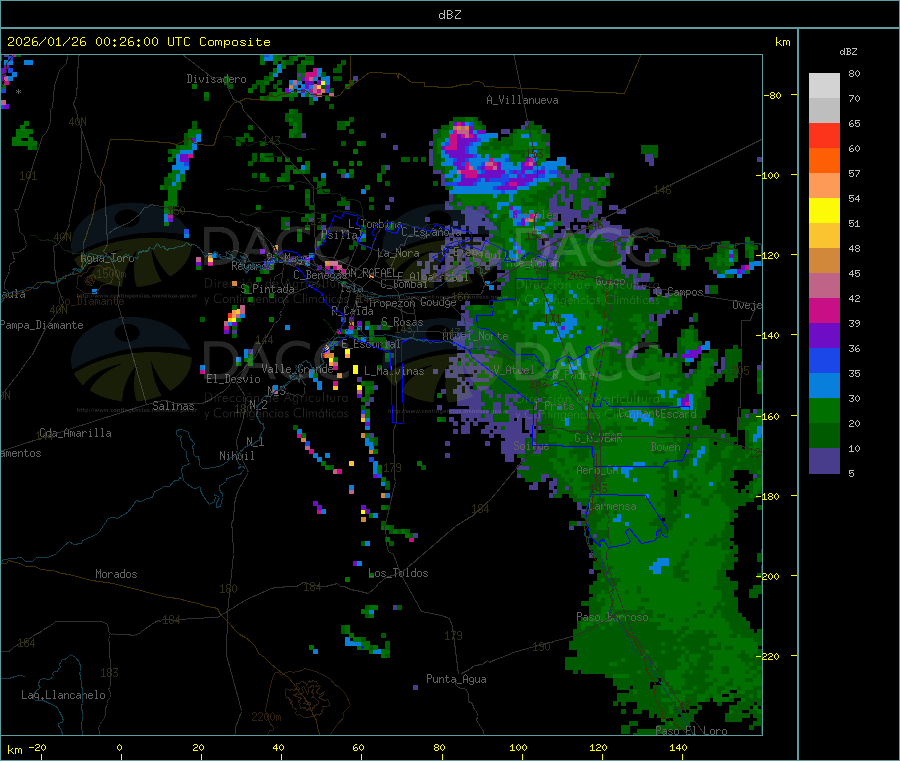Click the Goudge map label

click(438, 302)
